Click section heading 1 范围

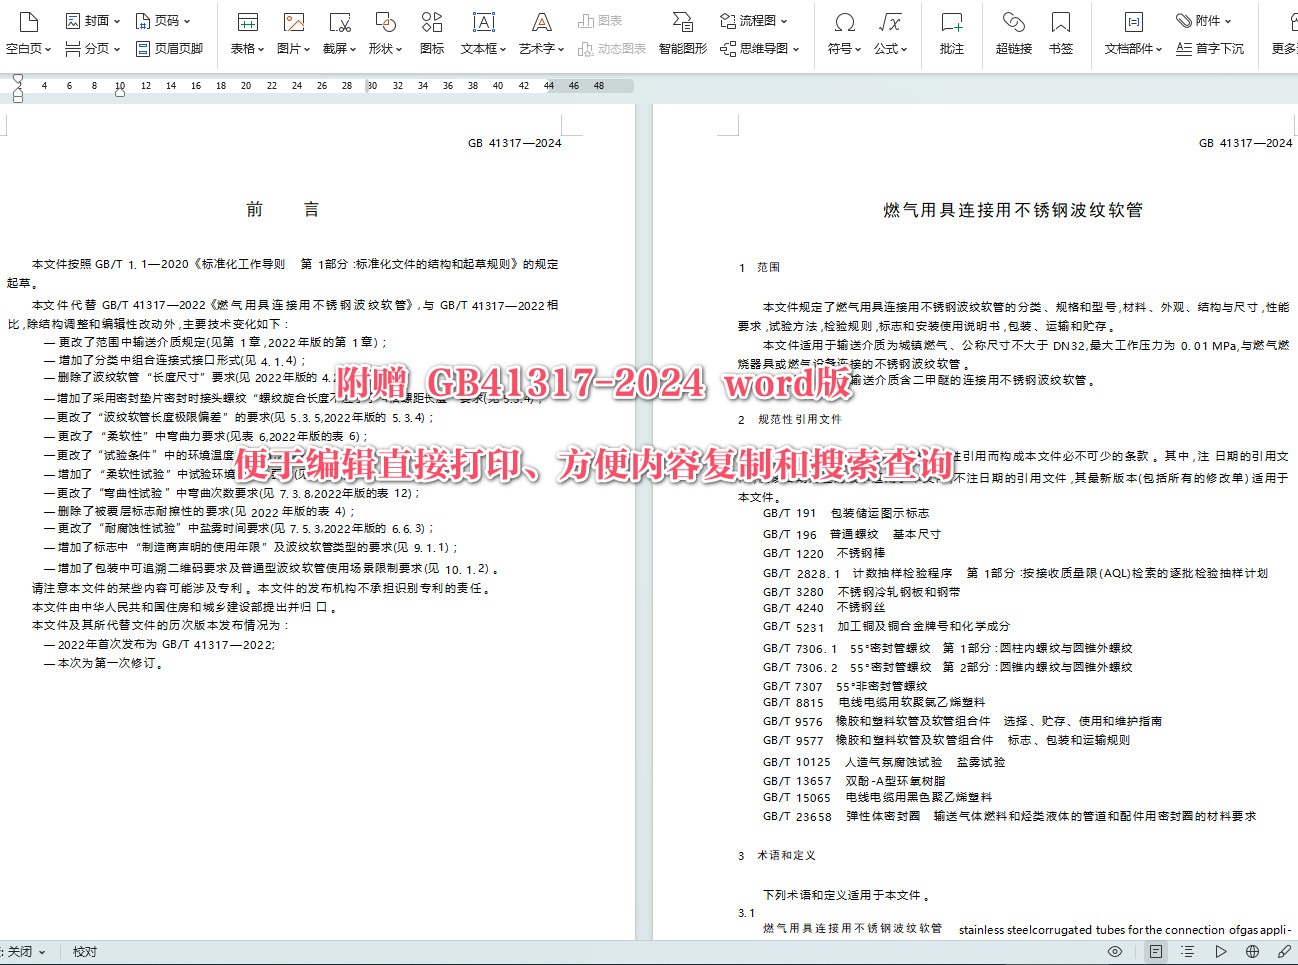(758, 267)
